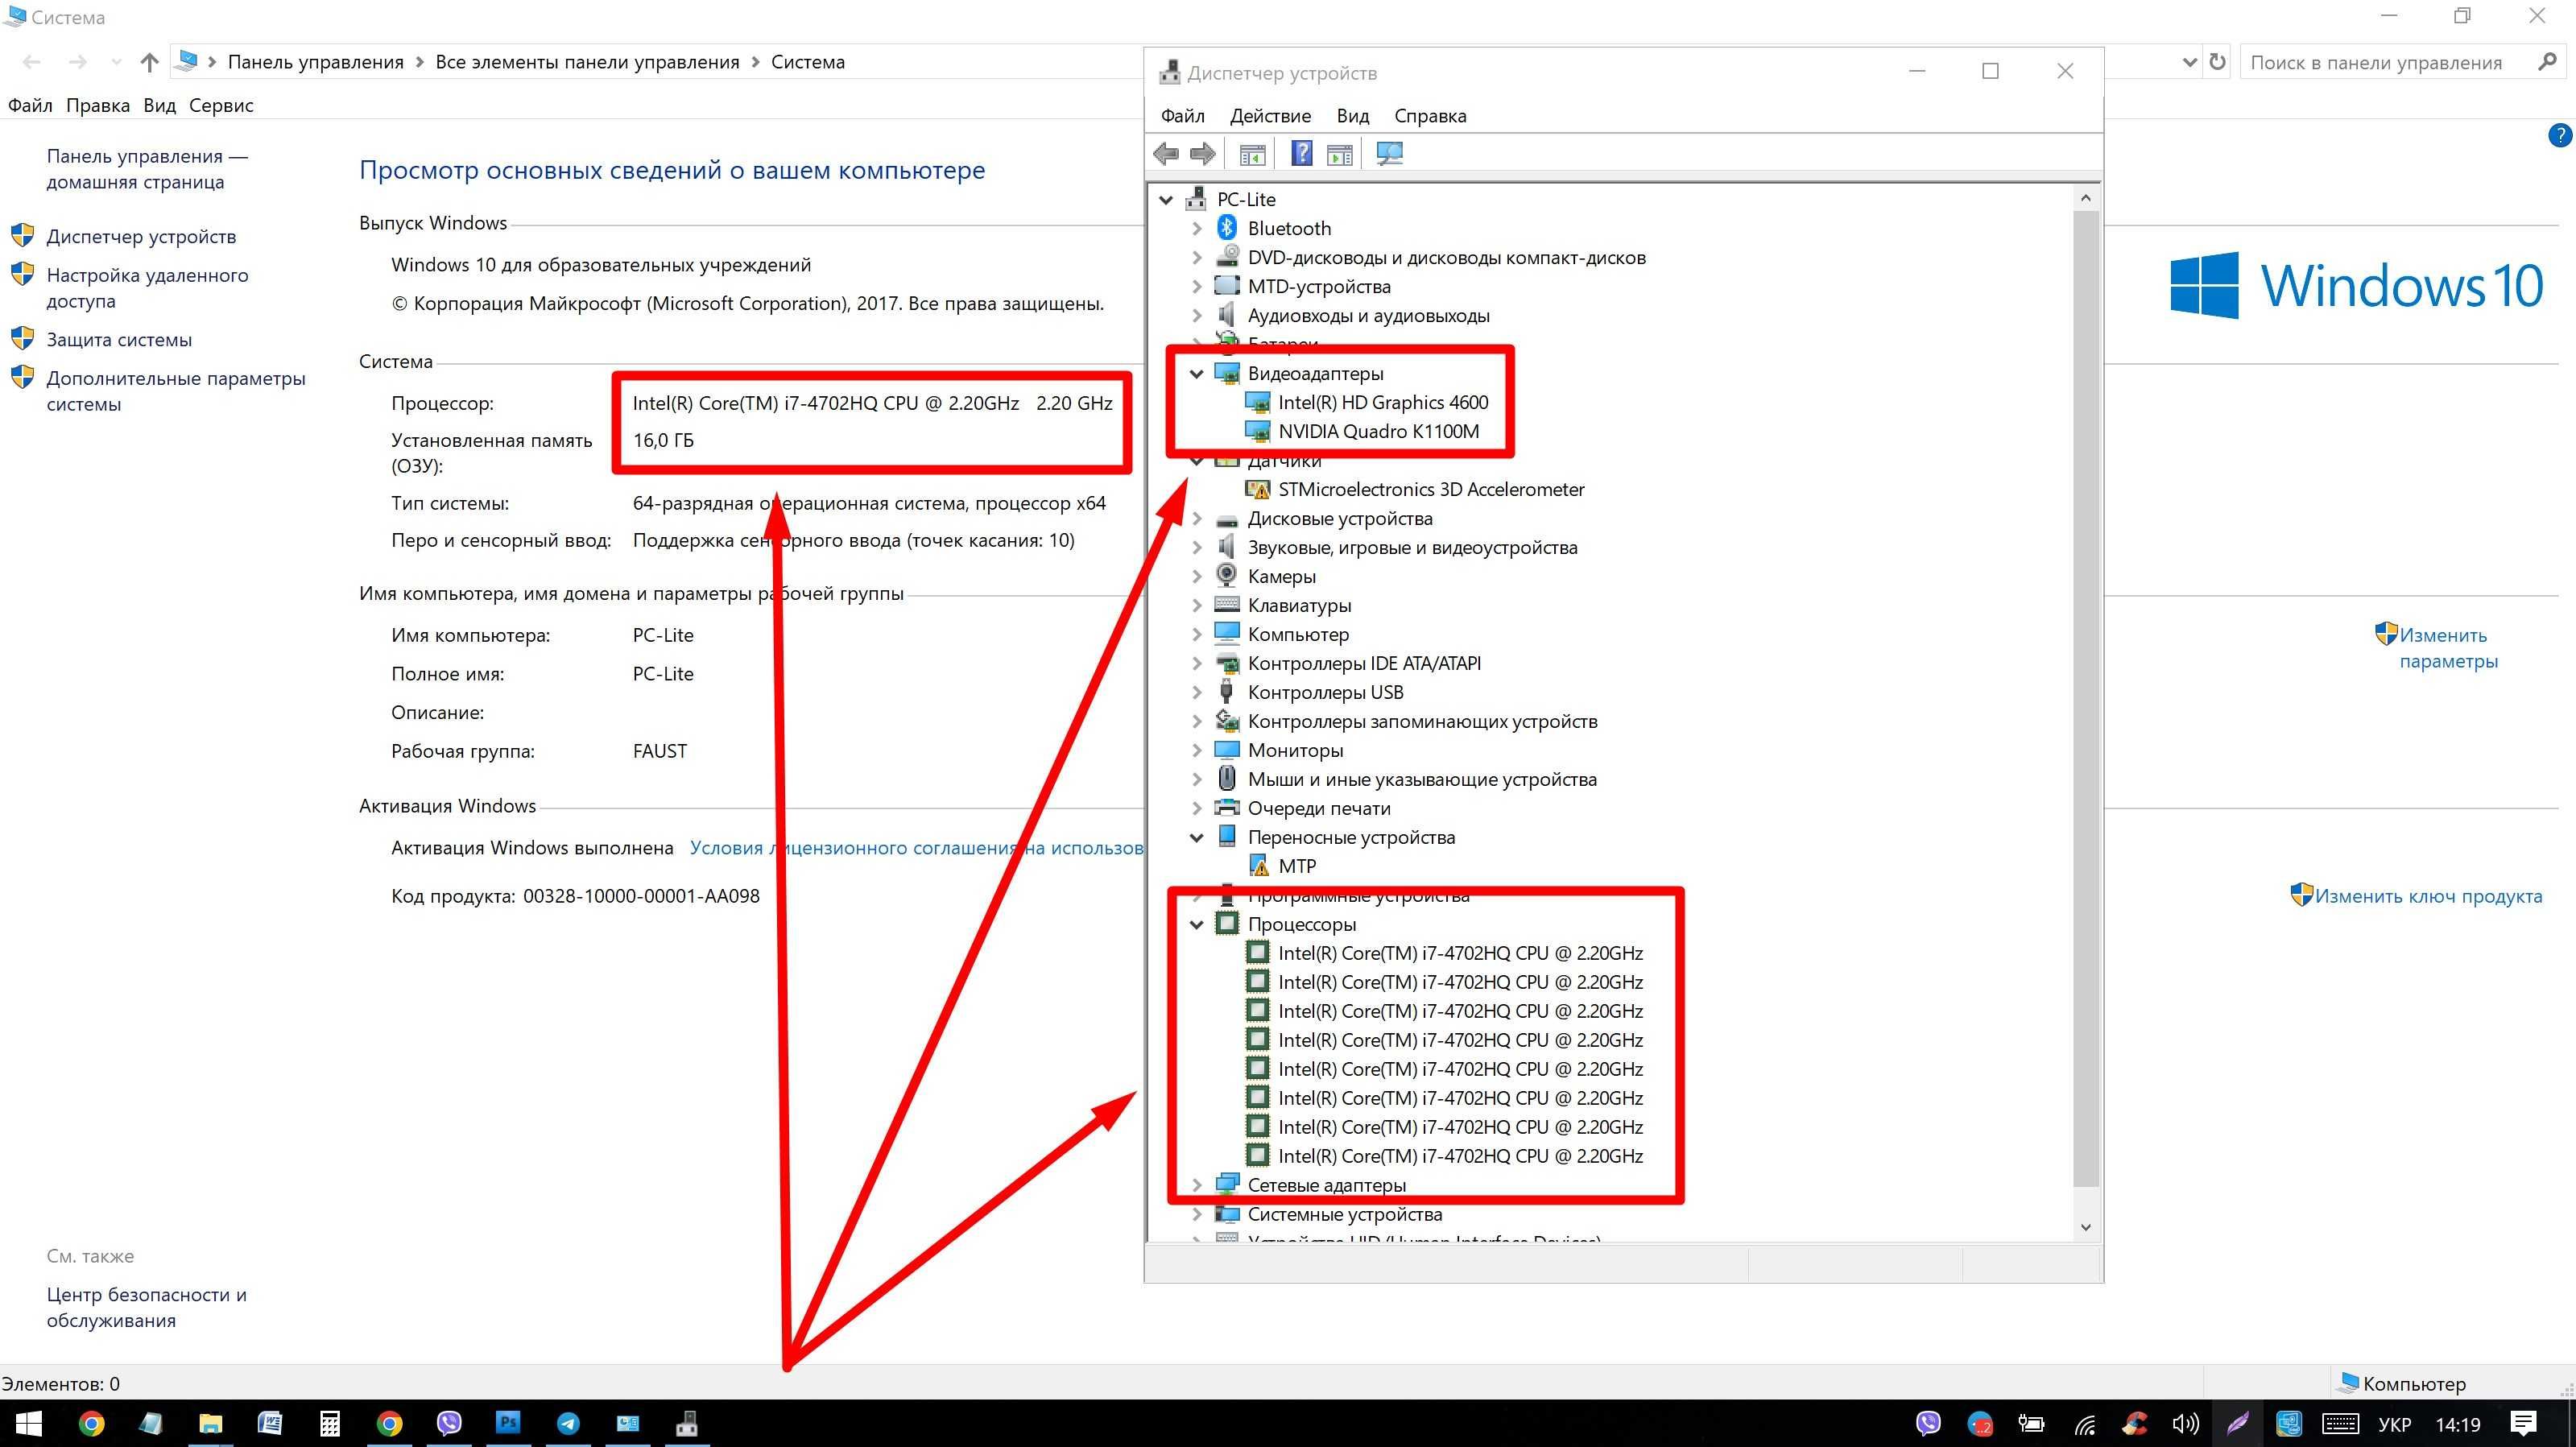Click the refresh icon next to address bar
Viewport: 2576px width, 1447px height.
point(2217,62)
